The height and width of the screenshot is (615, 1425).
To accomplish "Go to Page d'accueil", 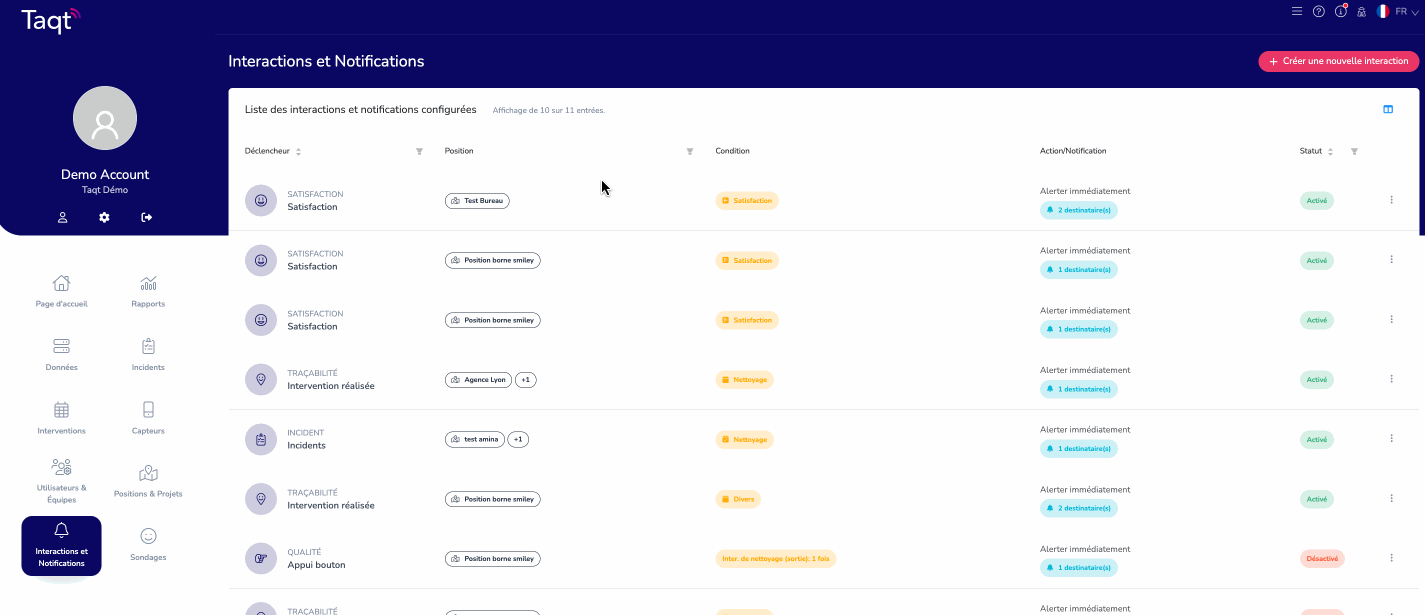I will point(61,291).
